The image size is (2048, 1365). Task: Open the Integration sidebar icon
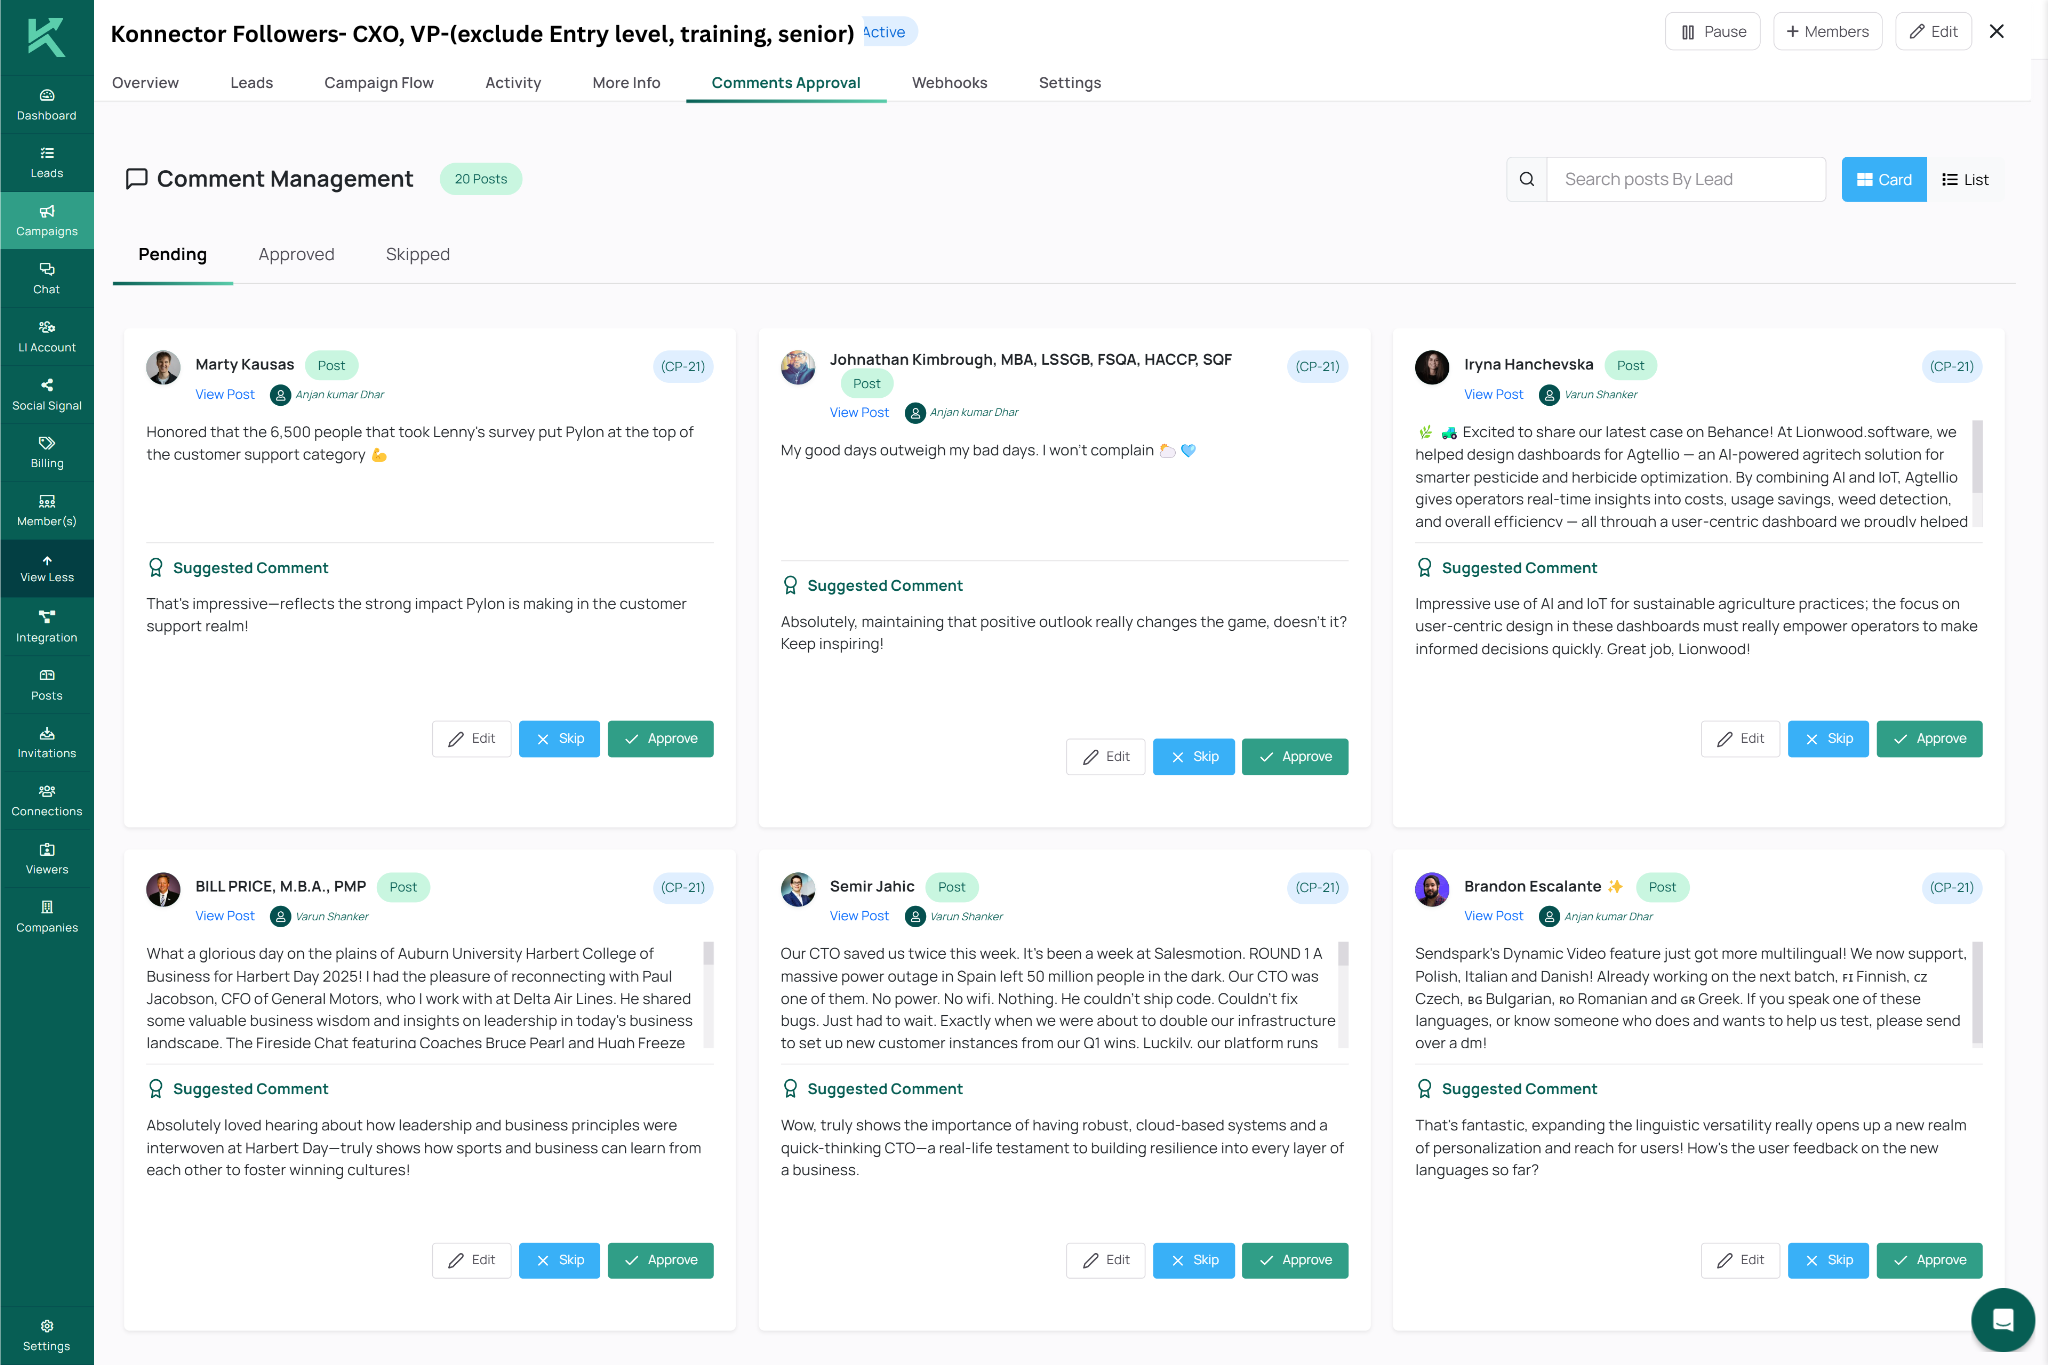point(47,627)
